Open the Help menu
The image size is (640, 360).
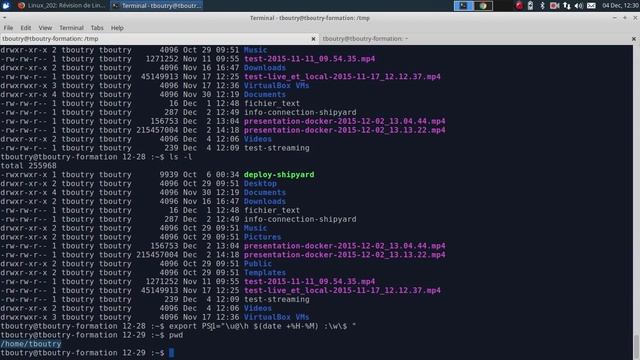tap(117, 28)
